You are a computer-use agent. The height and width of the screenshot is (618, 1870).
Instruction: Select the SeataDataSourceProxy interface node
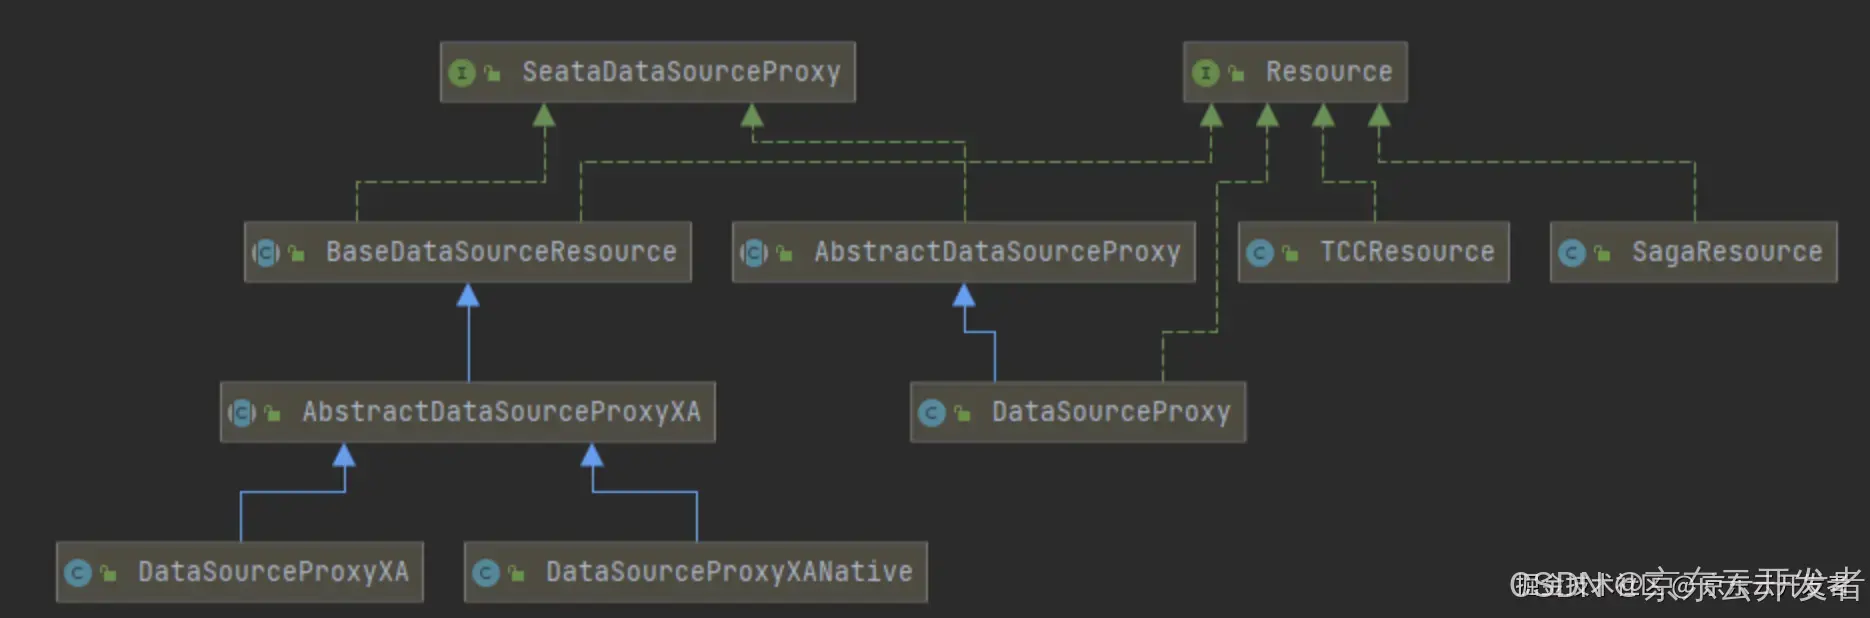[648, 72]
